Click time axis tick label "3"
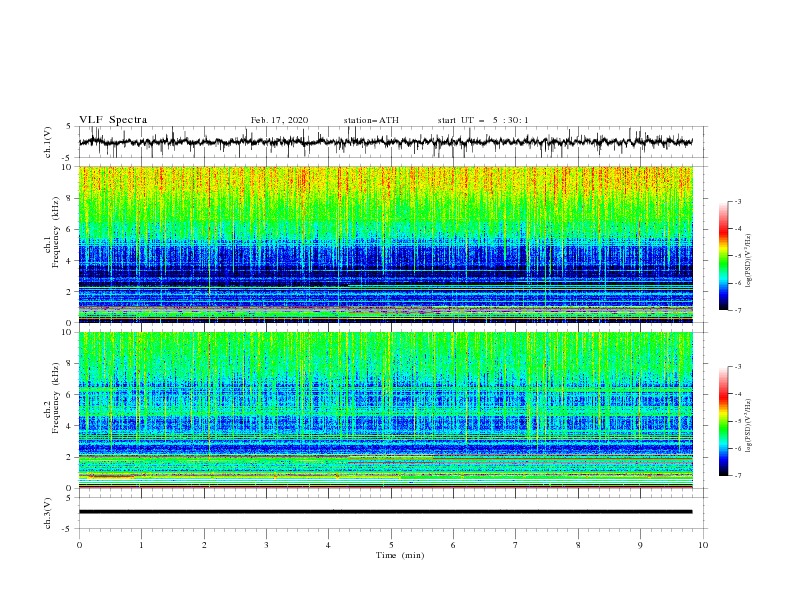 [266, 545]
